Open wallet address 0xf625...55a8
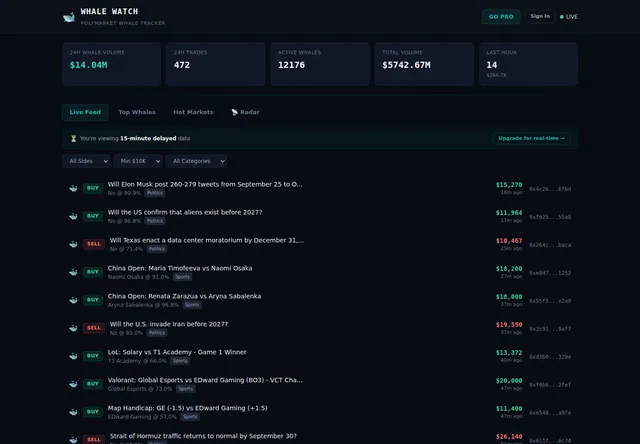Viewport: 640px width, 444px height. [x=550, y=217]
